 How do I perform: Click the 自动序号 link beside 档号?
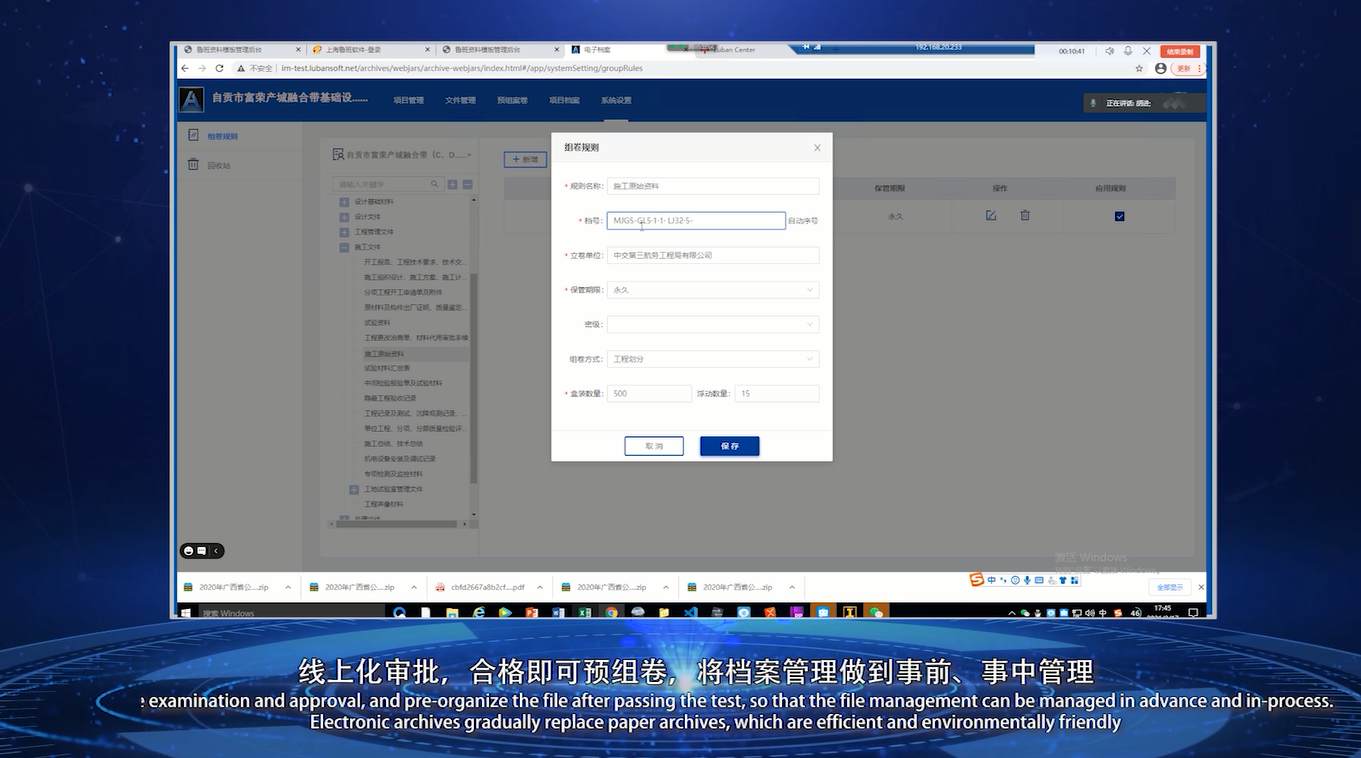(803, 221)
